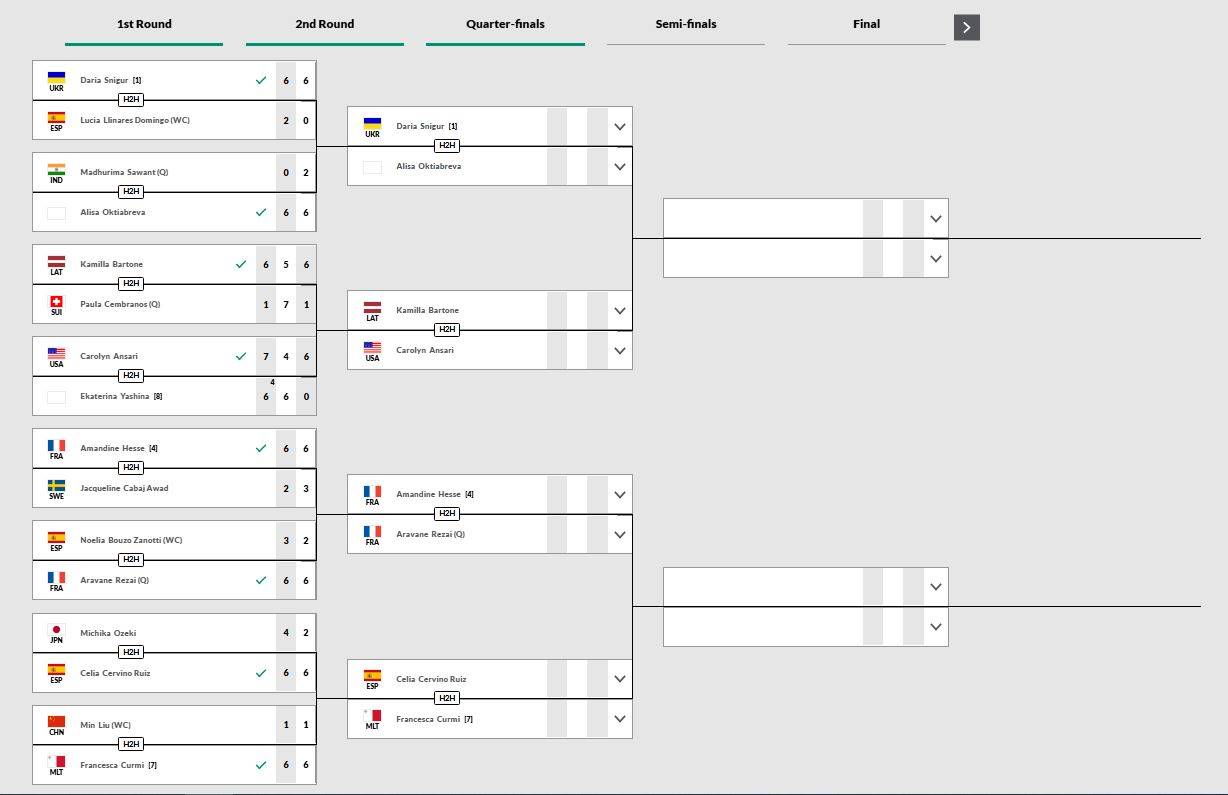Click the Final tab underline bar
Screen dimensions: 1228x795
[x=866, y=44]
